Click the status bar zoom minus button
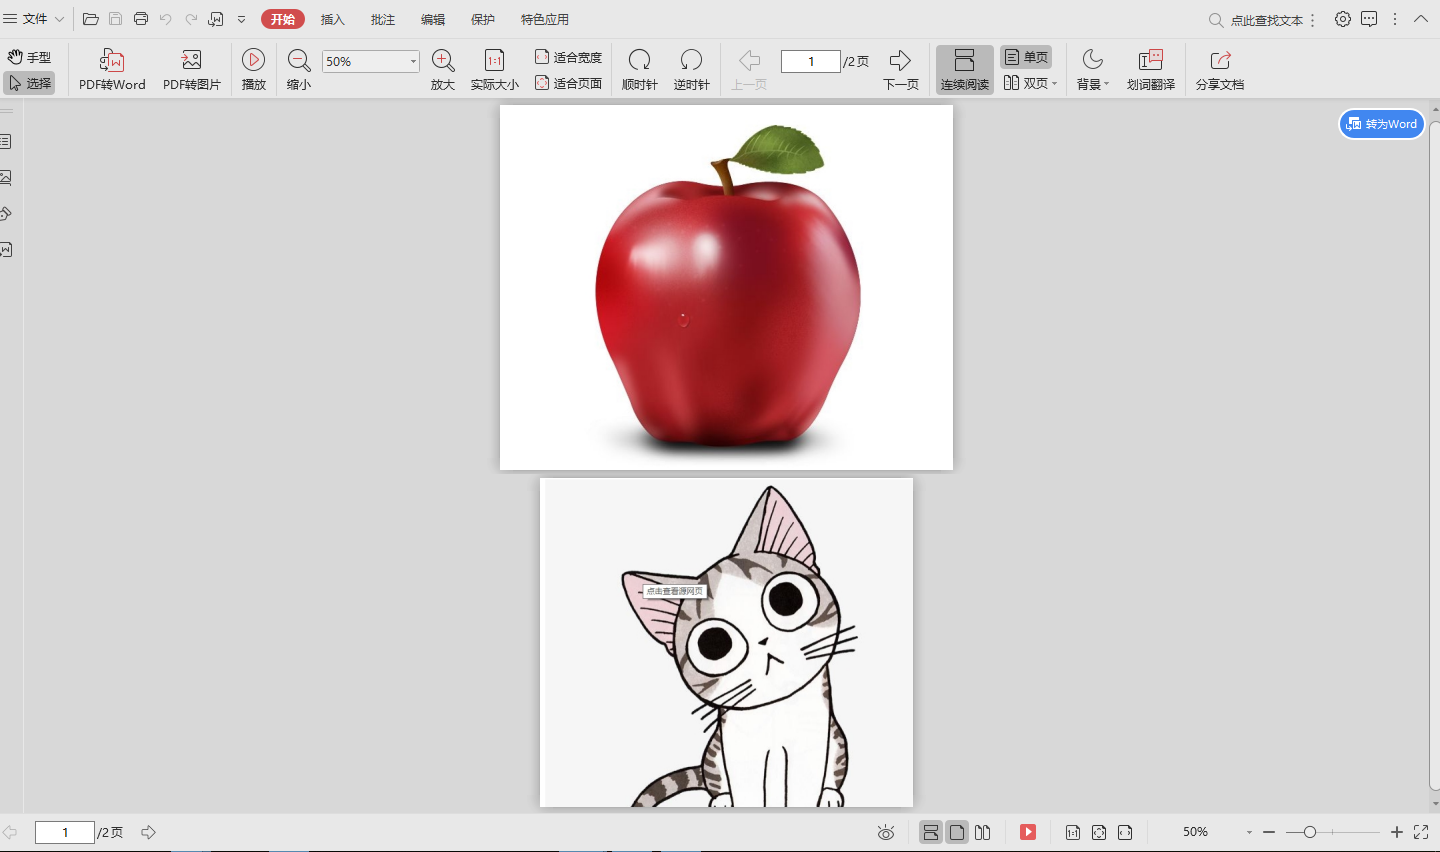The height and width of the screenshot is (852, 1440). [1269, 832]
